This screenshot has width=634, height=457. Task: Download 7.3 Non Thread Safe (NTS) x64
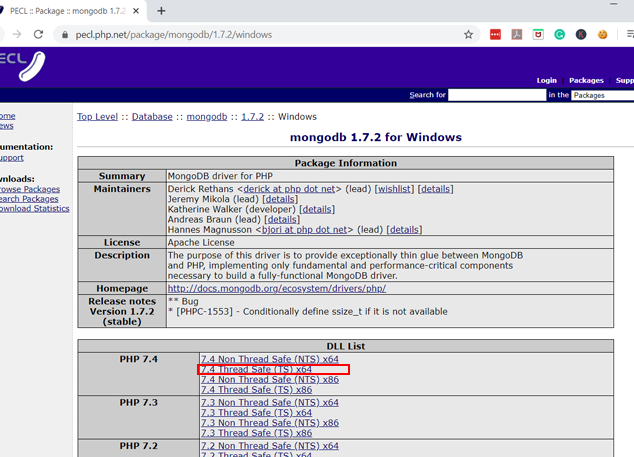pos(270,402)
